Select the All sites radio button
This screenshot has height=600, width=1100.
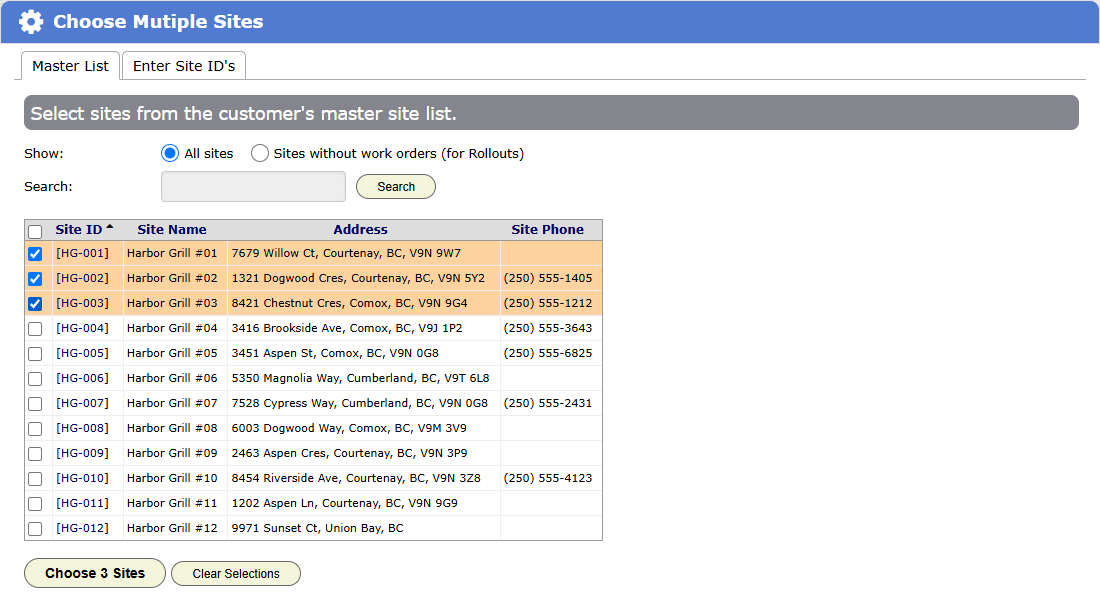tap(170, 153)
